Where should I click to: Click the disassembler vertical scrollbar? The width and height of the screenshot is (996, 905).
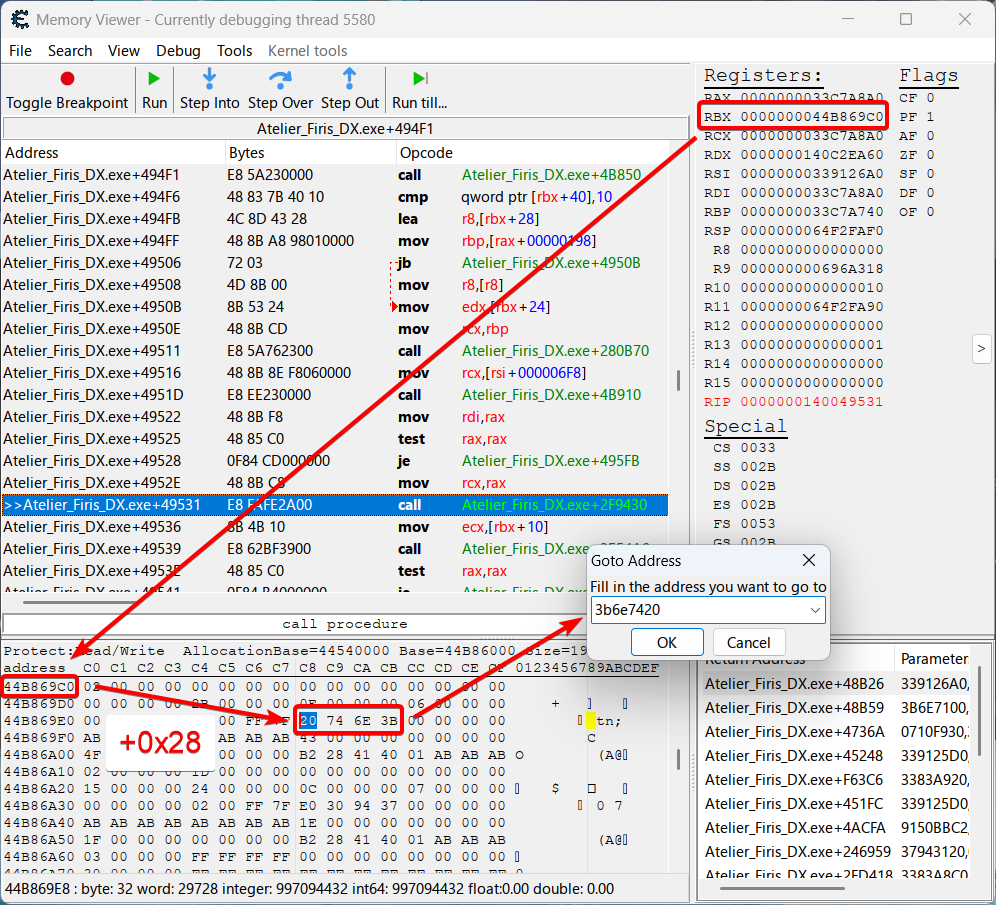680,381
